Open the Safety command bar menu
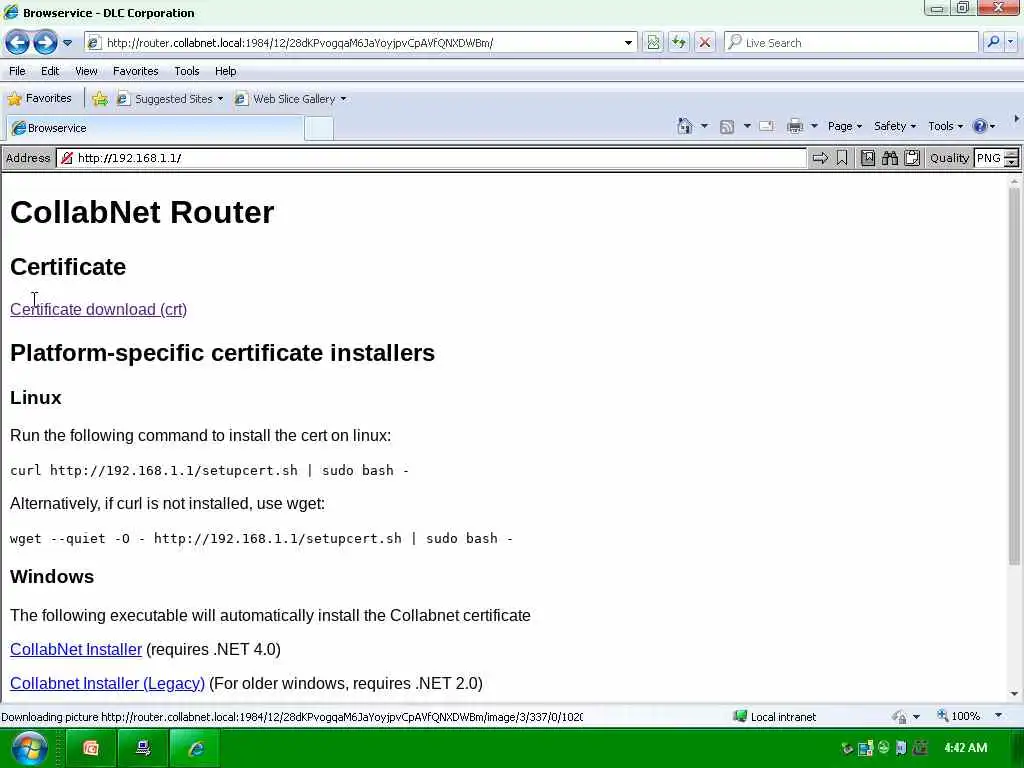The image size is (1024, 768). (895, 126)
